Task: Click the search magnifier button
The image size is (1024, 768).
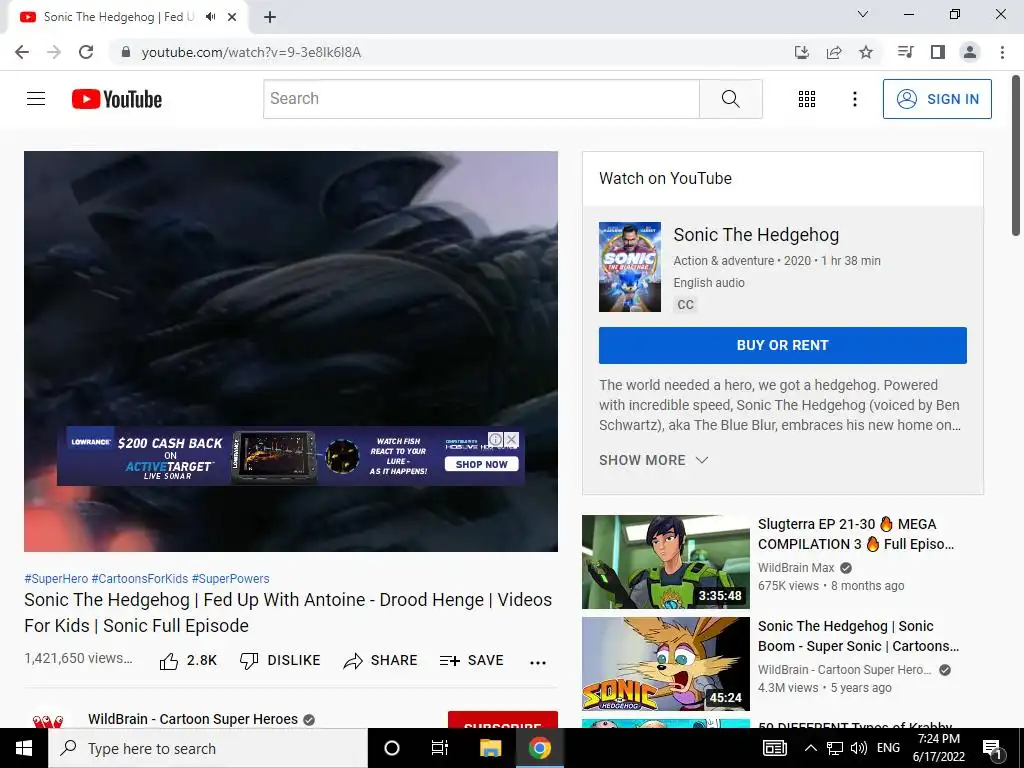Action: pyautogui.click(x=731, y=99)
